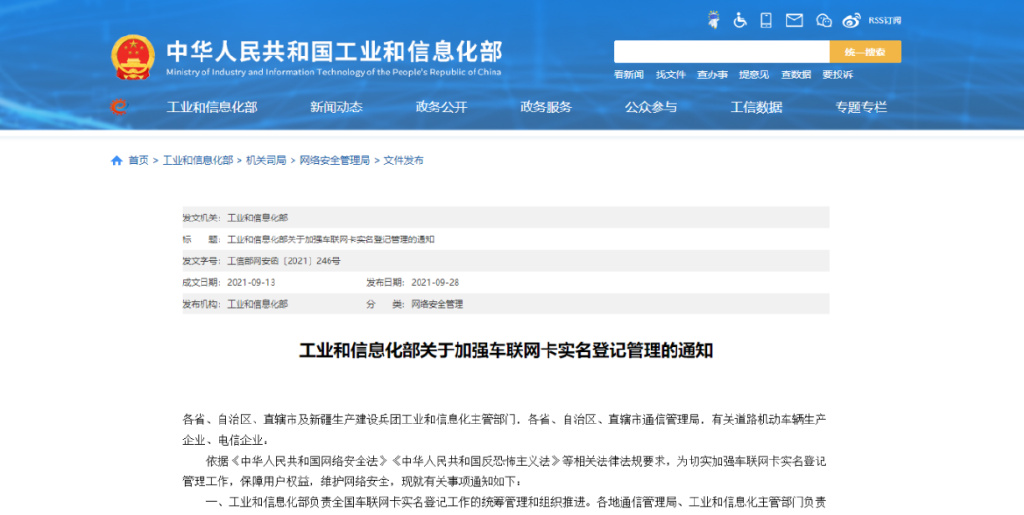Click the 成文日期 value 2021-09-13
1024x515 pixels.
click(x=251, y=283)
